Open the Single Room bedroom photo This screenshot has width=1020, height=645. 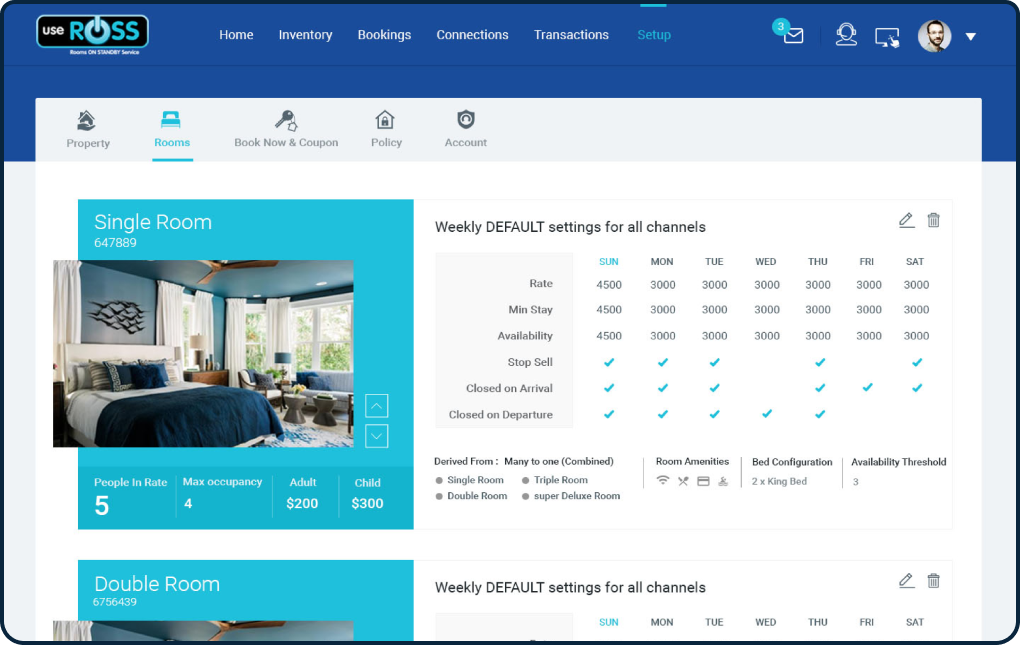tap(203, 354)
